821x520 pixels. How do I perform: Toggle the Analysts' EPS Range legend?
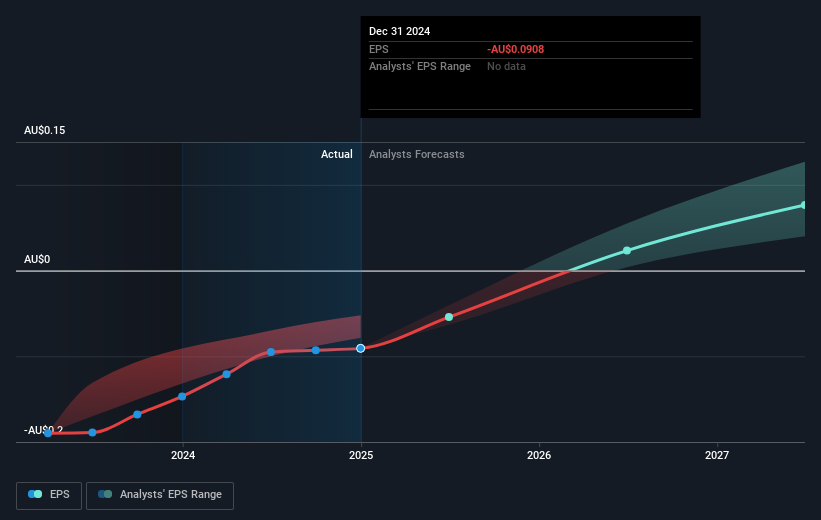(160, 495)
